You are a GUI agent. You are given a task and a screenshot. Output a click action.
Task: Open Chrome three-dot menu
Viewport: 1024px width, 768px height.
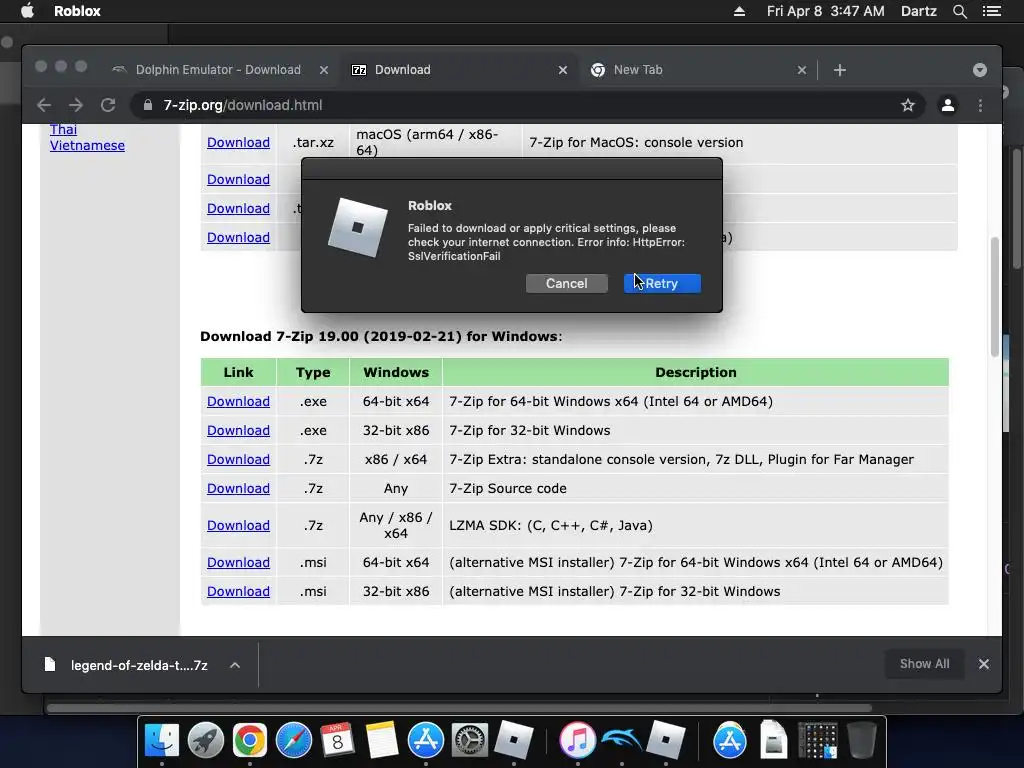pyautogui.click(x=980, y=105)
